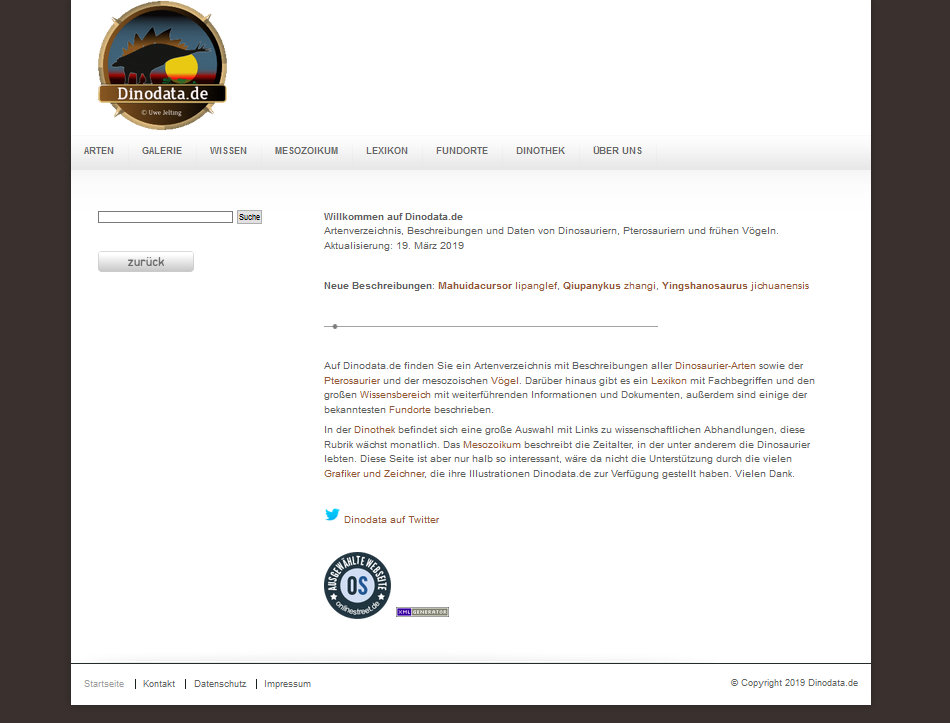Click inside the search text field
950x723 pixels.
(165, 217)
